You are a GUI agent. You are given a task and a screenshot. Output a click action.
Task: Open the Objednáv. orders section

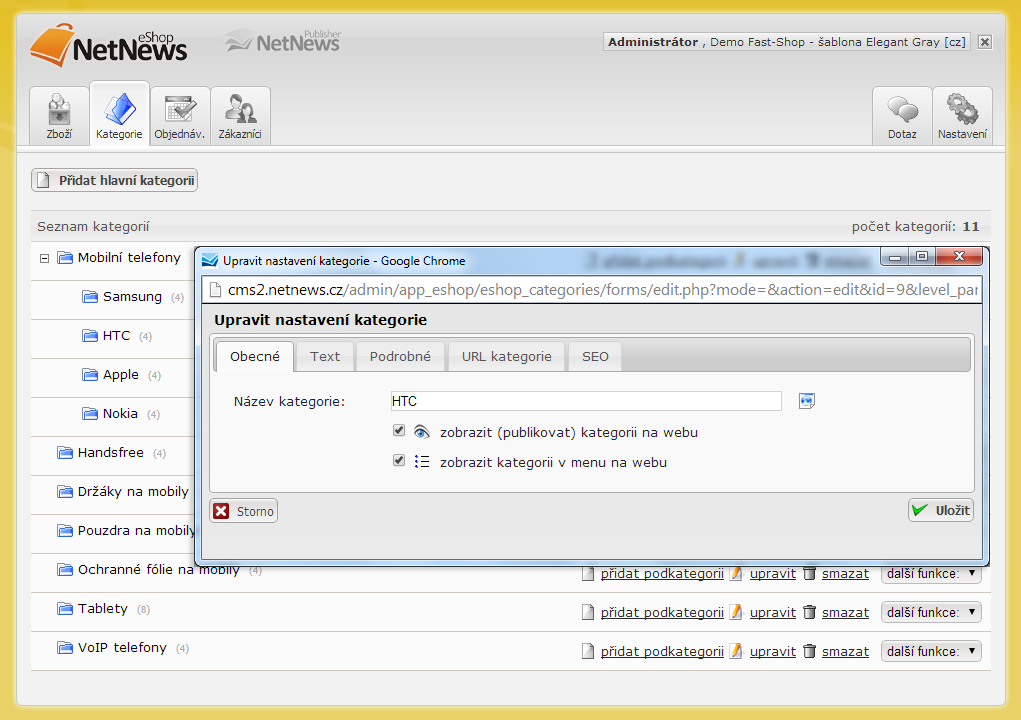click(180, 116)
